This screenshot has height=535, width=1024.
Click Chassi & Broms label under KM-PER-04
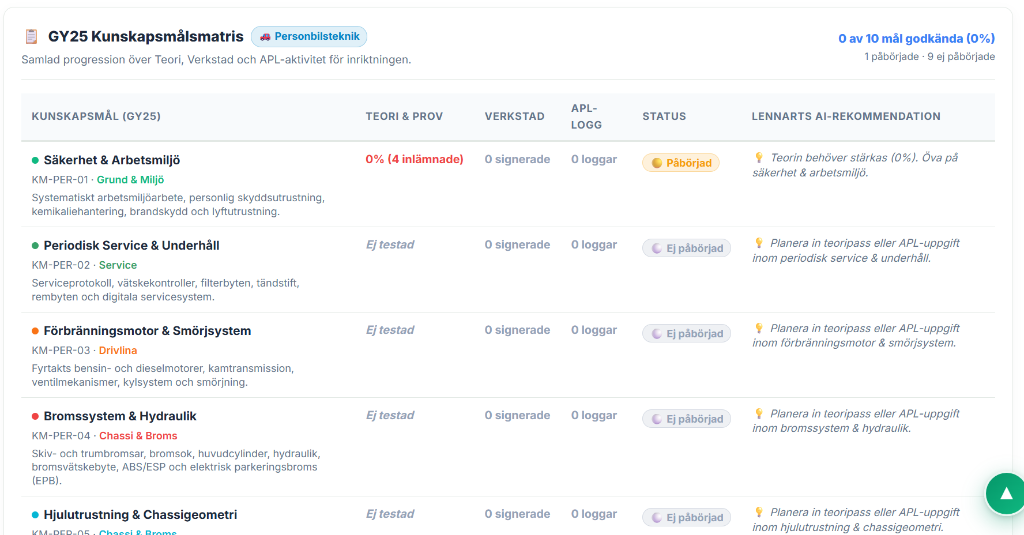[138, 436]
